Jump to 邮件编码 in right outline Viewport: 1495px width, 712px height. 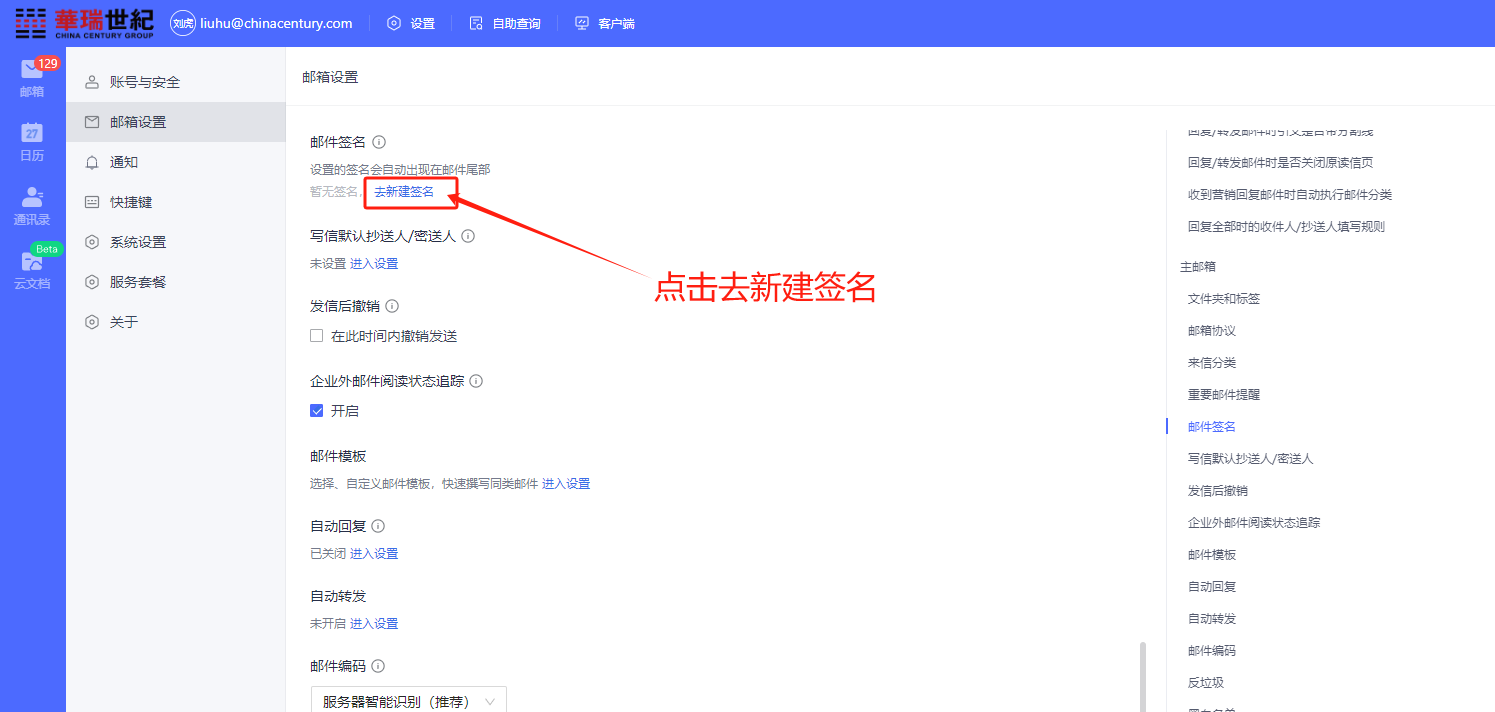[1212, 650]
